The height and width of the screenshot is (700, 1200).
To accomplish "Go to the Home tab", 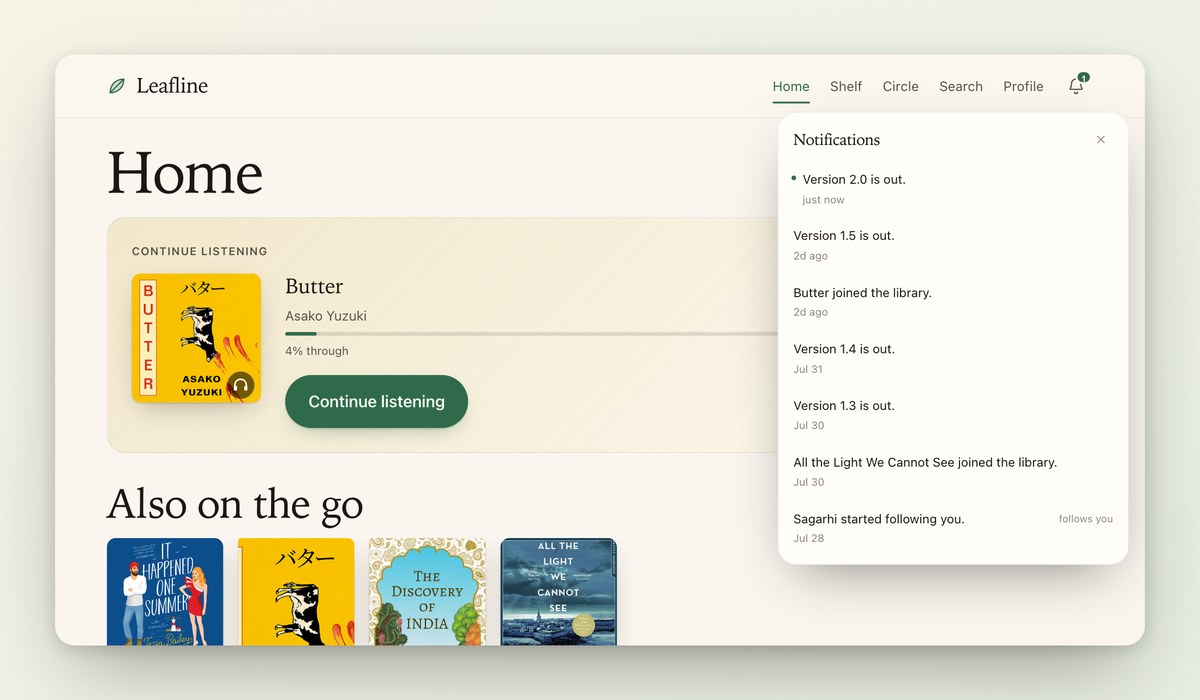I will 791,86.
